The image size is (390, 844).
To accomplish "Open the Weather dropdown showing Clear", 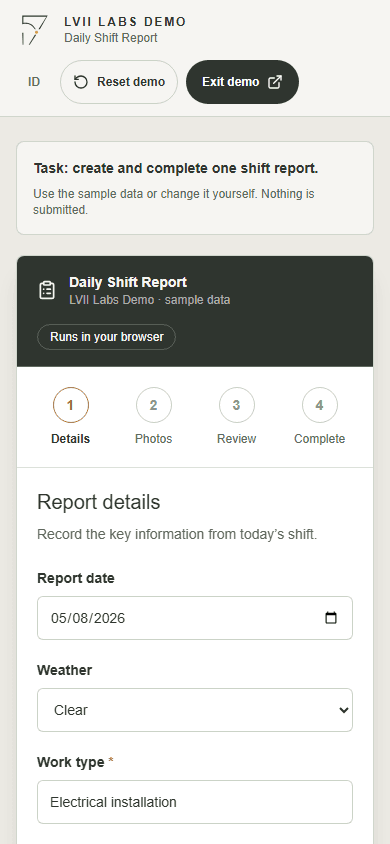I will tap(195, 710).
